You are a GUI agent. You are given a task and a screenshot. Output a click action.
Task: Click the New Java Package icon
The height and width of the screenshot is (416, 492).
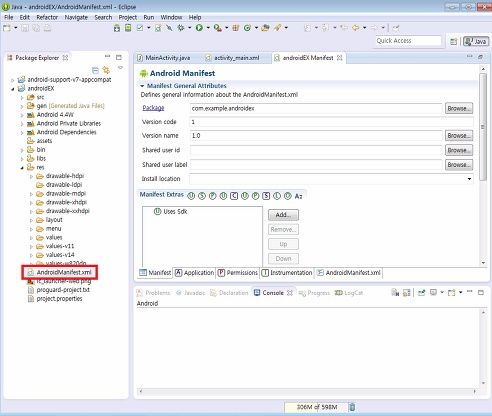click(236, 28)
